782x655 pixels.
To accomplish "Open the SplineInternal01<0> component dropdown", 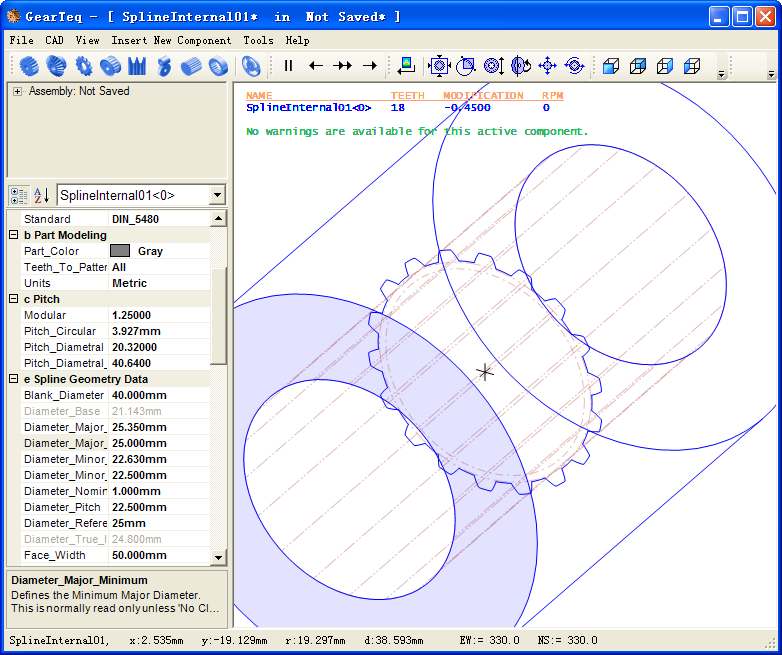I will click(x=217, y=195).
